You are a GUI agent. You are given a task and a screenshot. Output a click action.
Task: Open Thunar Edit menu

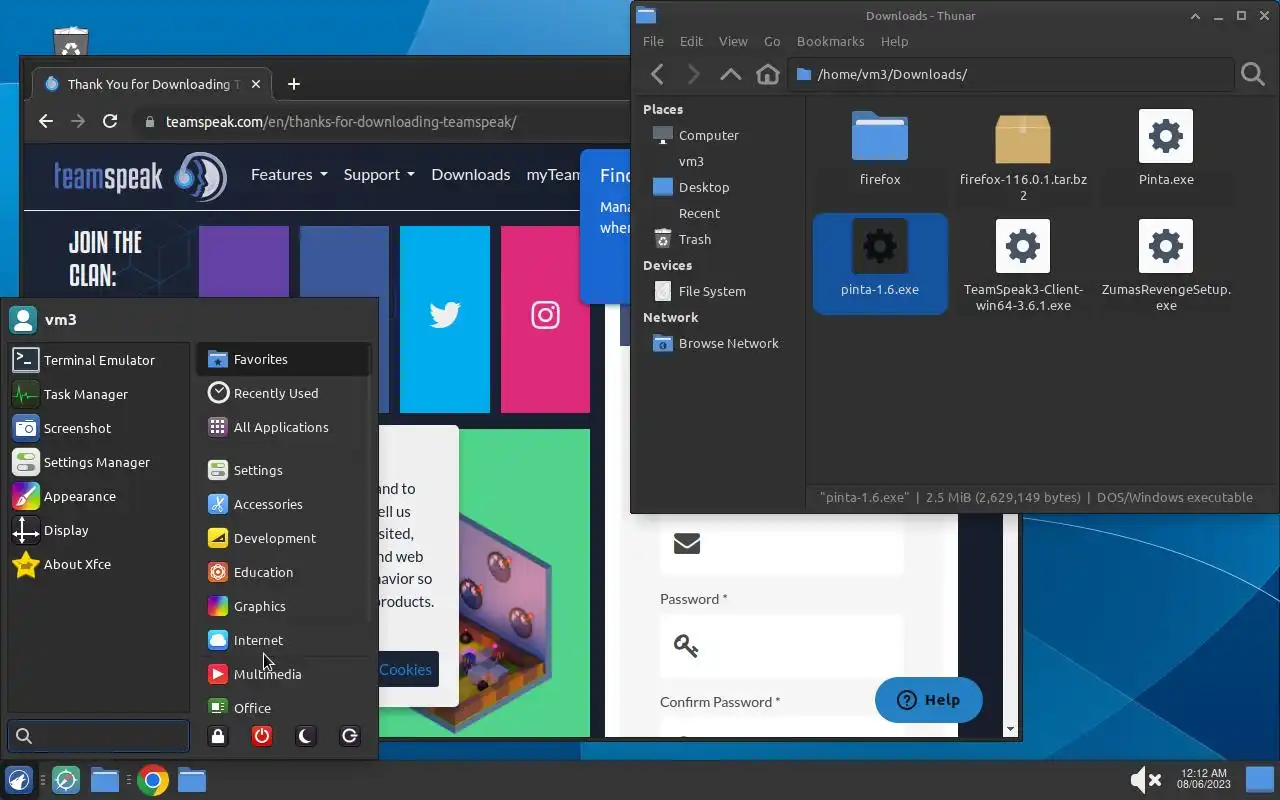[x=691, y=41]
